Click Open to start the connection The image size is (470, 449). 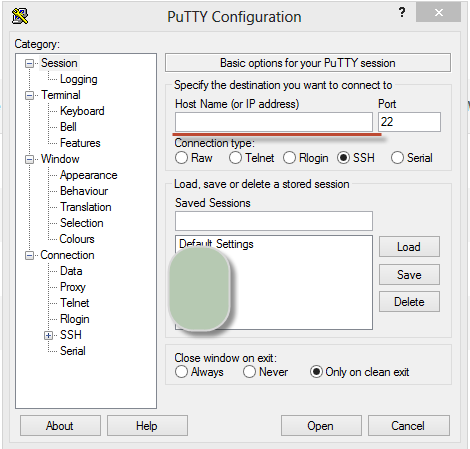point(321,426)
